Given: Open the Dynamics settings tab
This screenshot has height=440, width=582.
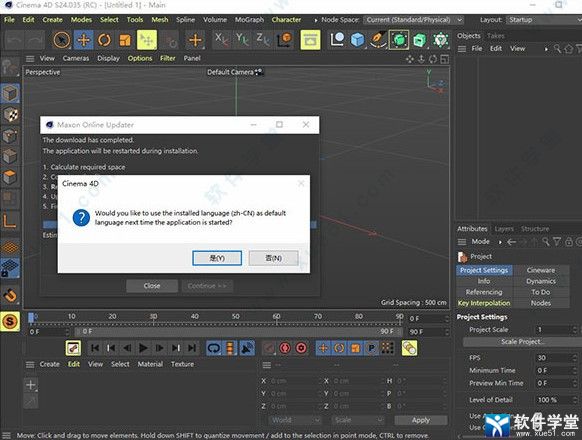Looking at the screenshot, I should click(x=541, y=281).
